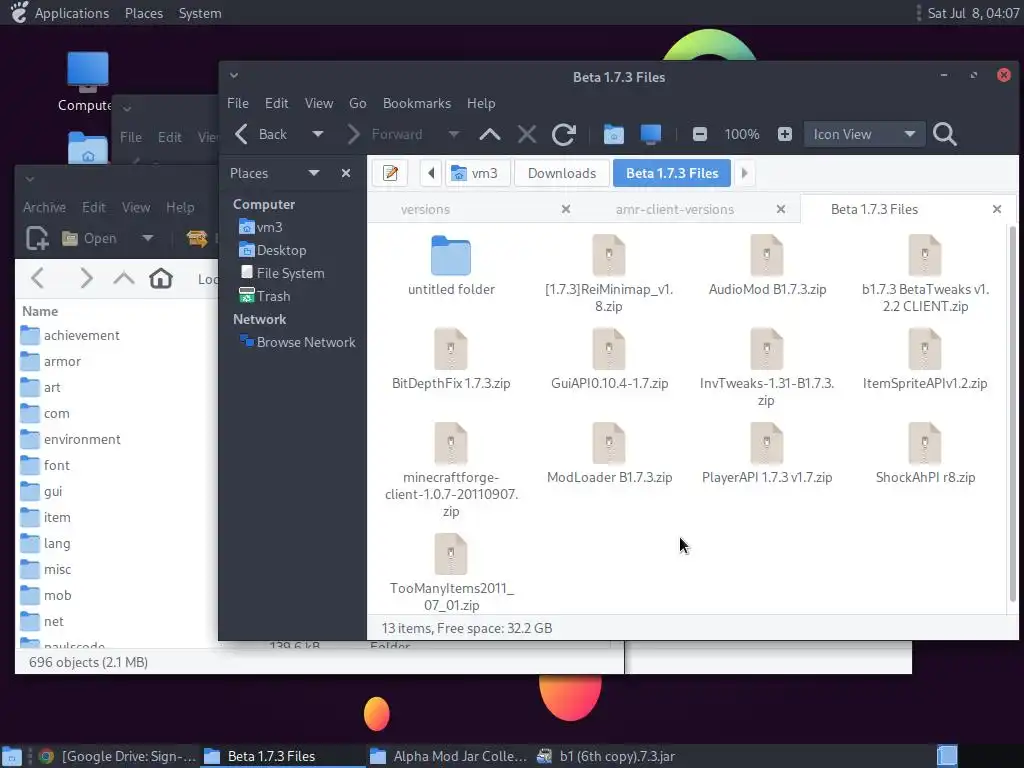Viewport: 1024px width, 768px height.
Task: Switch to the versions tab
Action: 425,210
